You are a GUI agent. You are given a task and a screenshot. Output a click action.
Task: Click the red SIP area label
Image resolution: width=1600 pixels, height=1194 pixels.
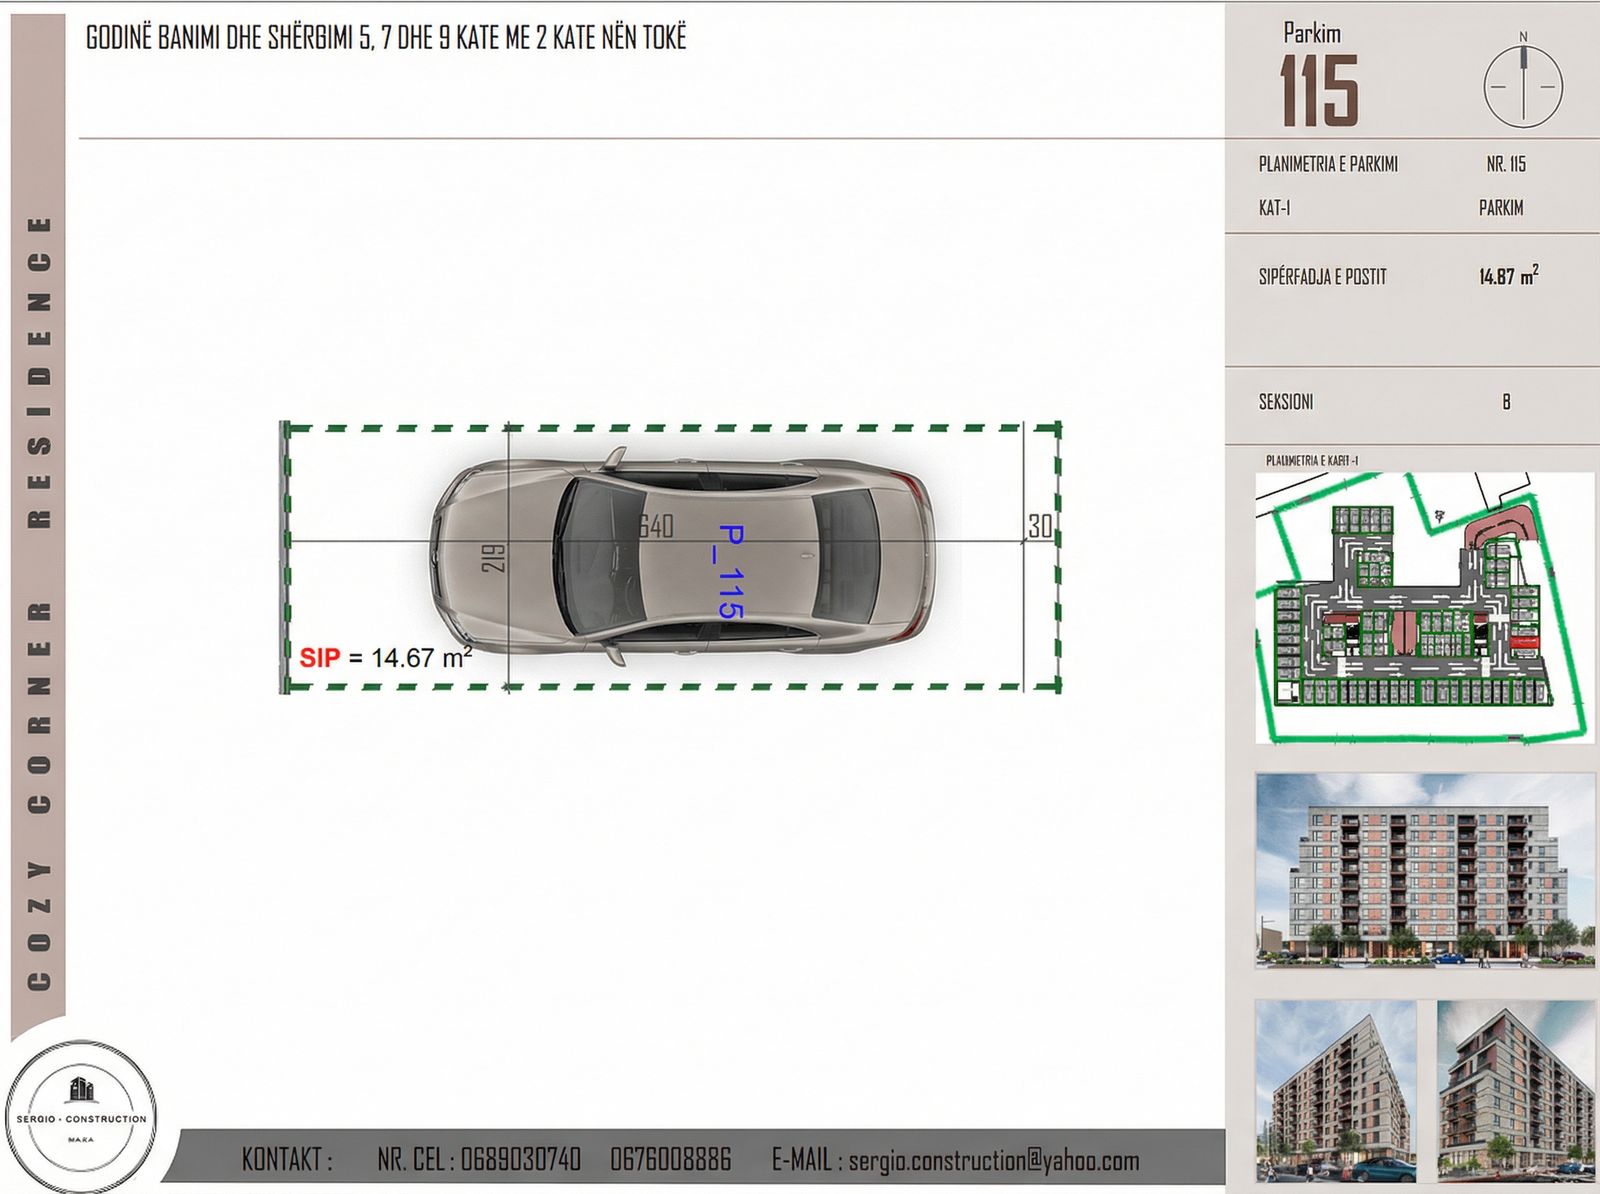click(x=320, y=658)
